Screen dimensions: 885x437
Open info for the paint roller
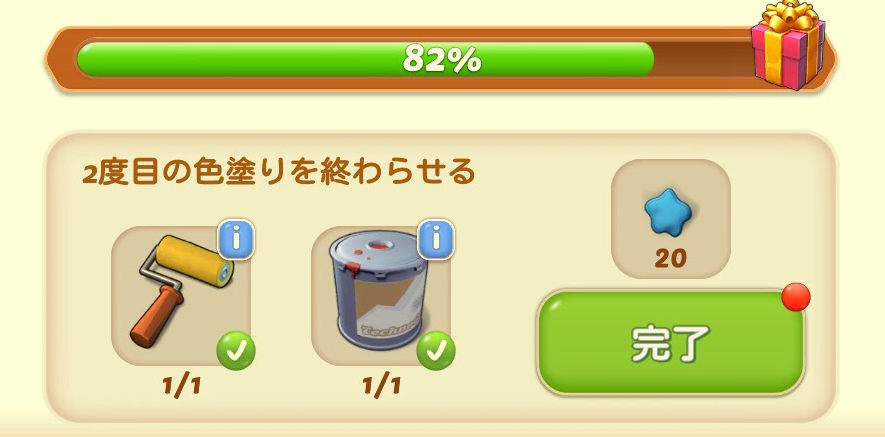tap(236, 239)
